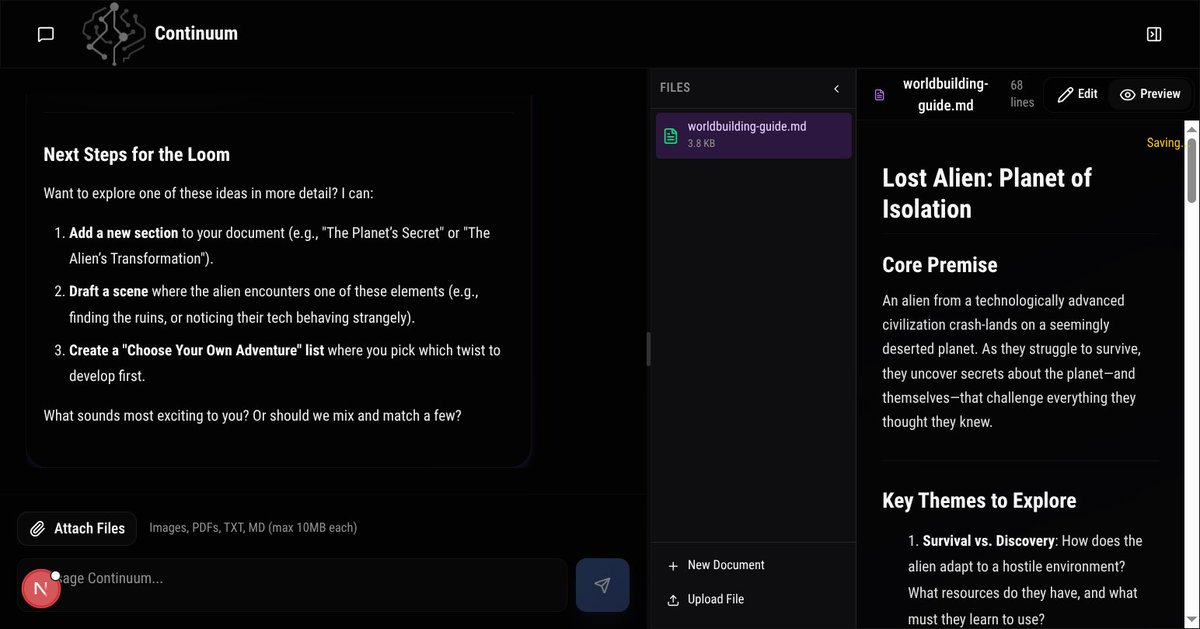Viewport: 1200px width, 629px height.
Task: Send message with the paper plane button
Action: pos(602,585)
